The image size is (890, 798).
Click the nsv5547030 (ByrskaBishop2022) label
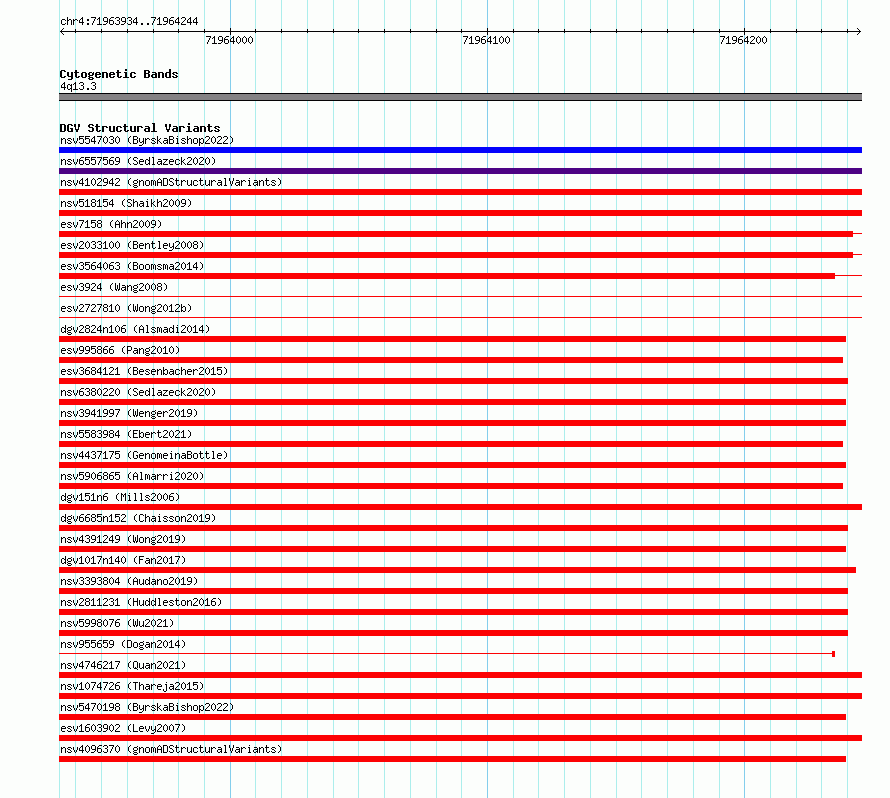tap(147, 140)
